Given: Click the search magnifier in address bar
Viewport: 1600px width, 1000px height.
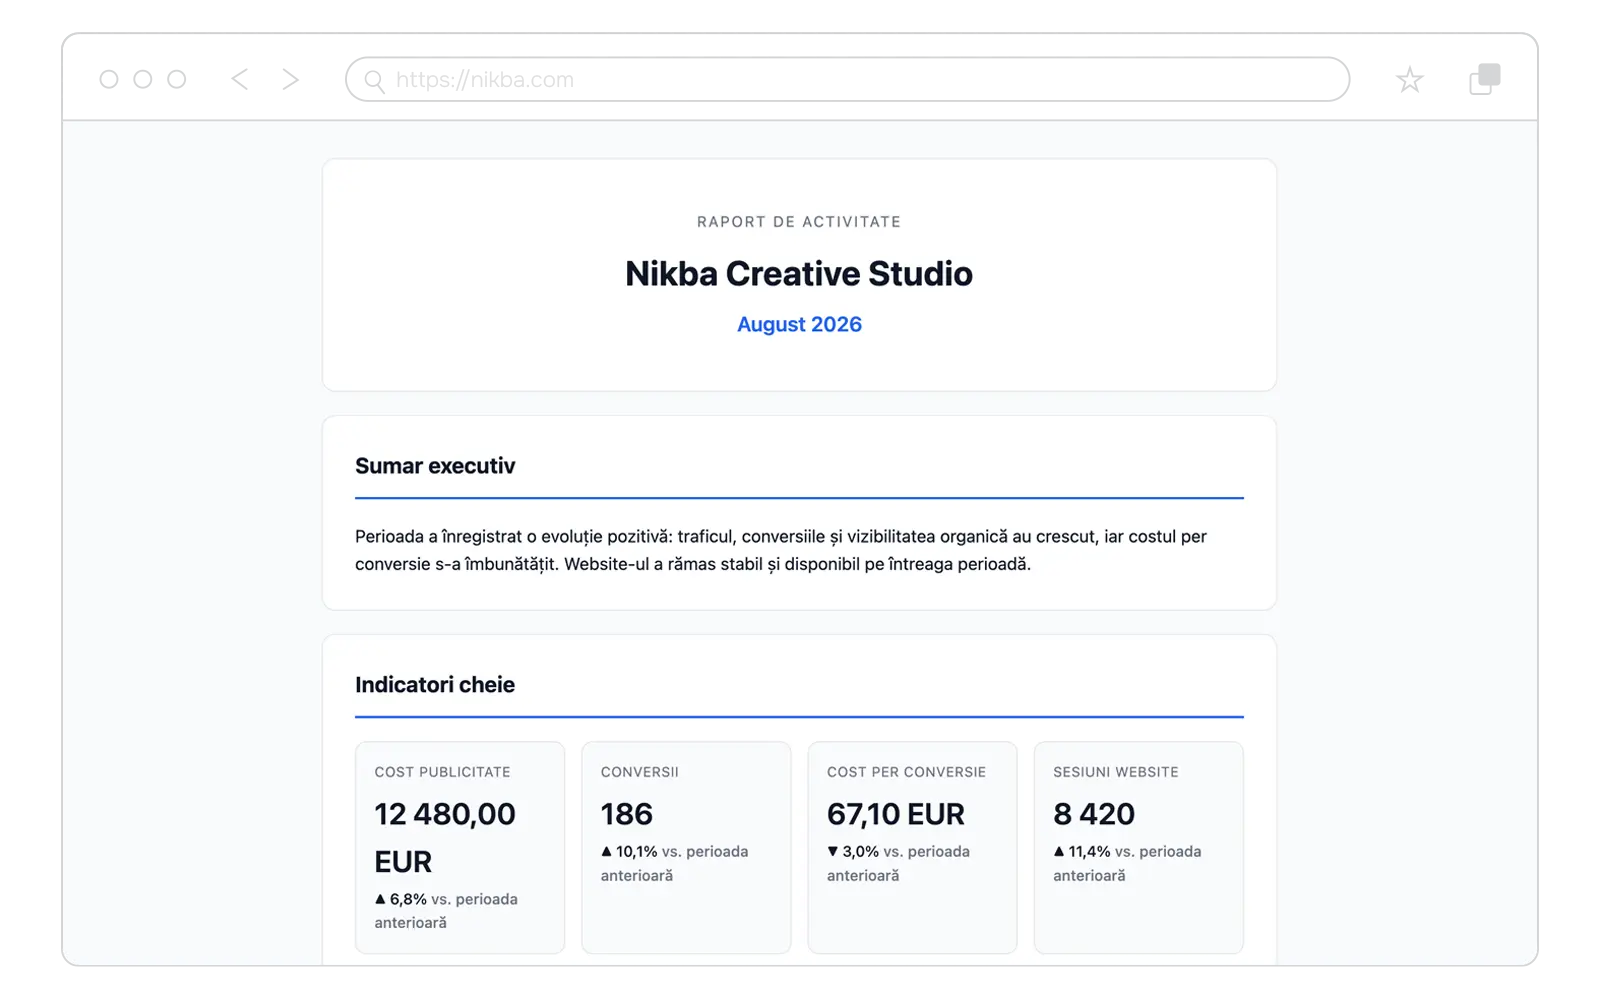Looking at the screenshot, I should [x=374, y=81].
